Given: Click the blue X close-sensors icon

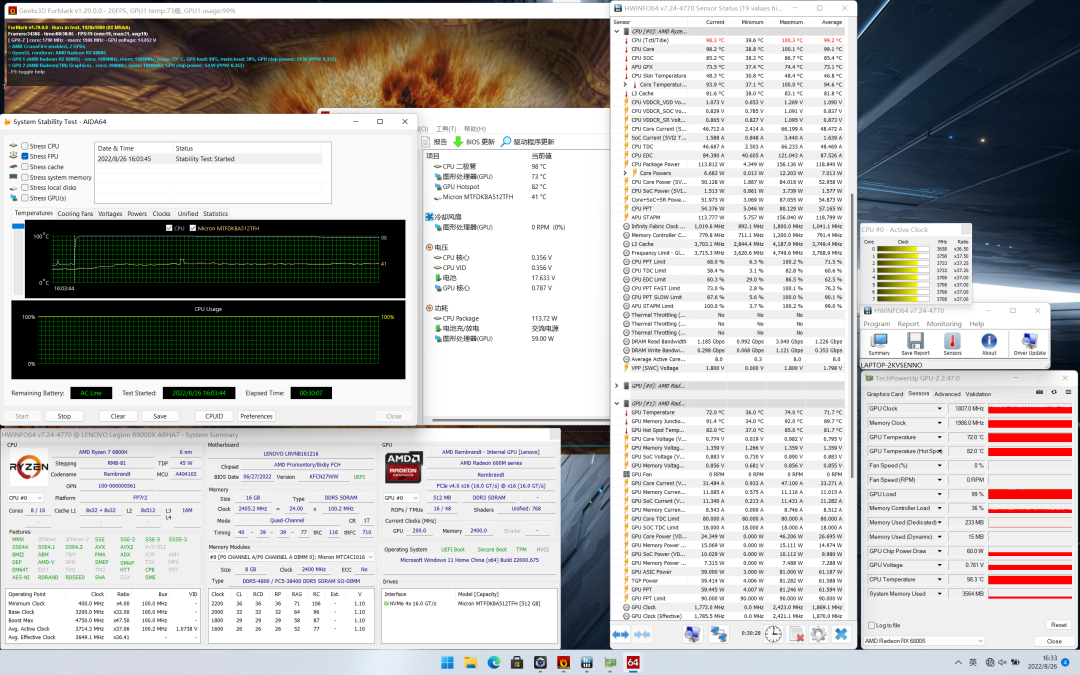Looking at the screenshot, I should coord(842,634).
